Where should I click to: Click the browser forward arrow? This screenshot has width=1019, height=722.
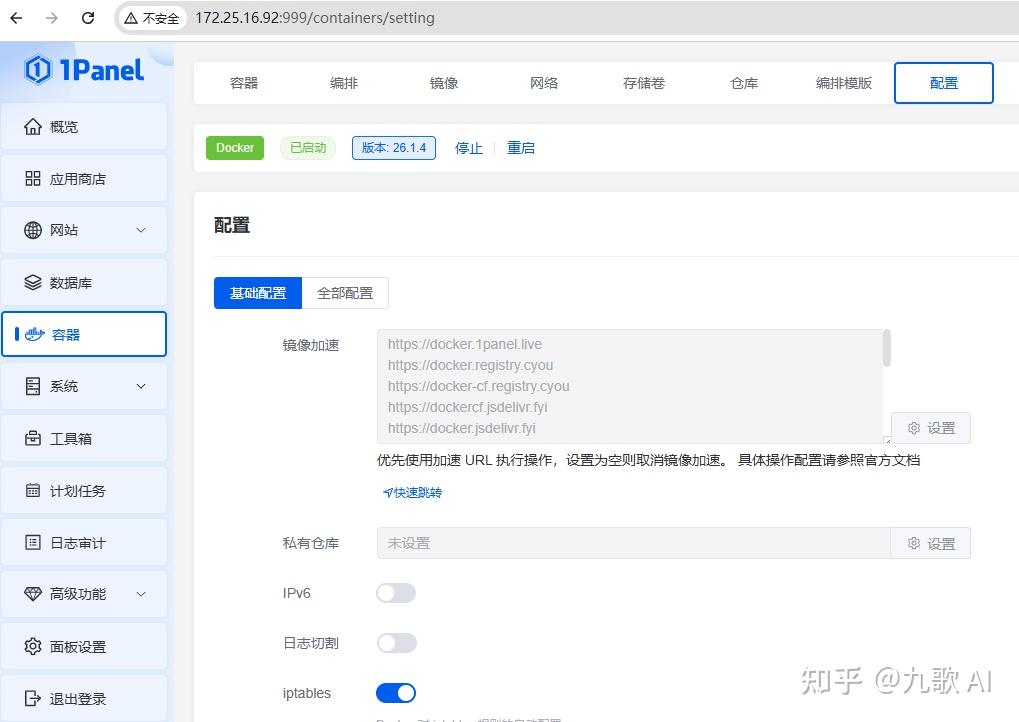52,18
